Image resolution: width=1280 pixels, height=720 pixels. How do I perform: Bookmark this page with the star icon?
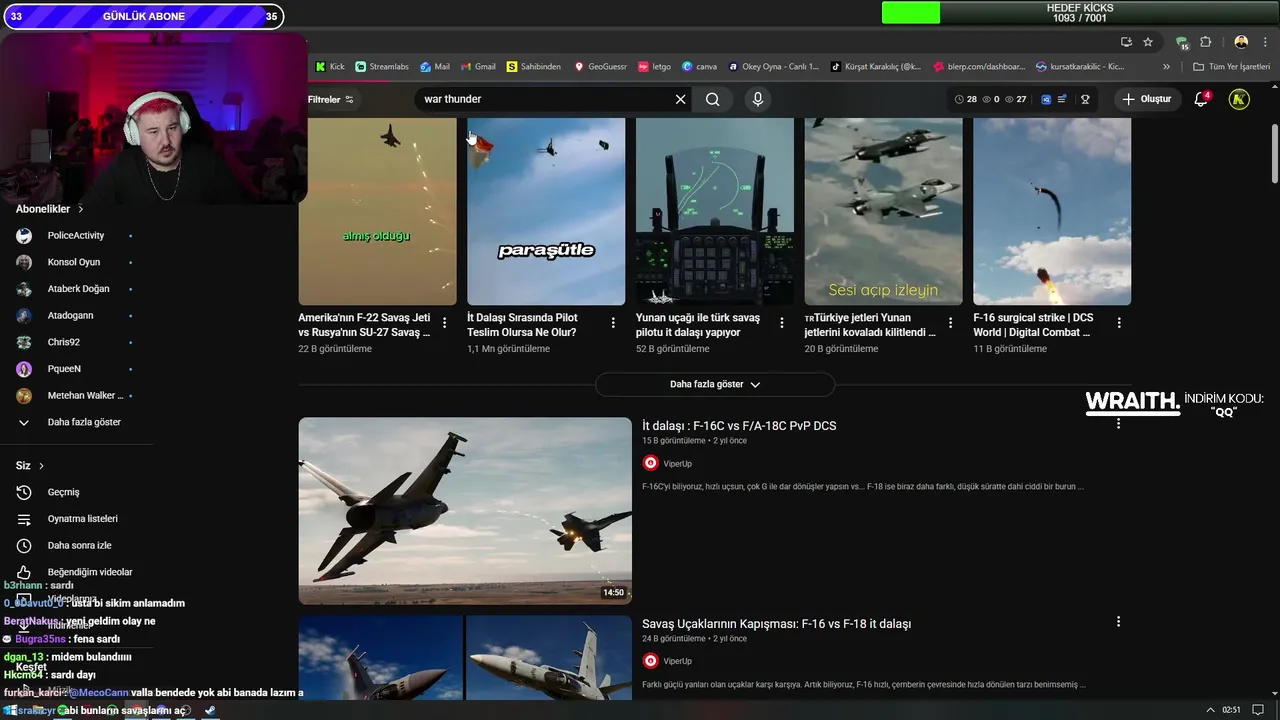click(x=1148, y=42)
